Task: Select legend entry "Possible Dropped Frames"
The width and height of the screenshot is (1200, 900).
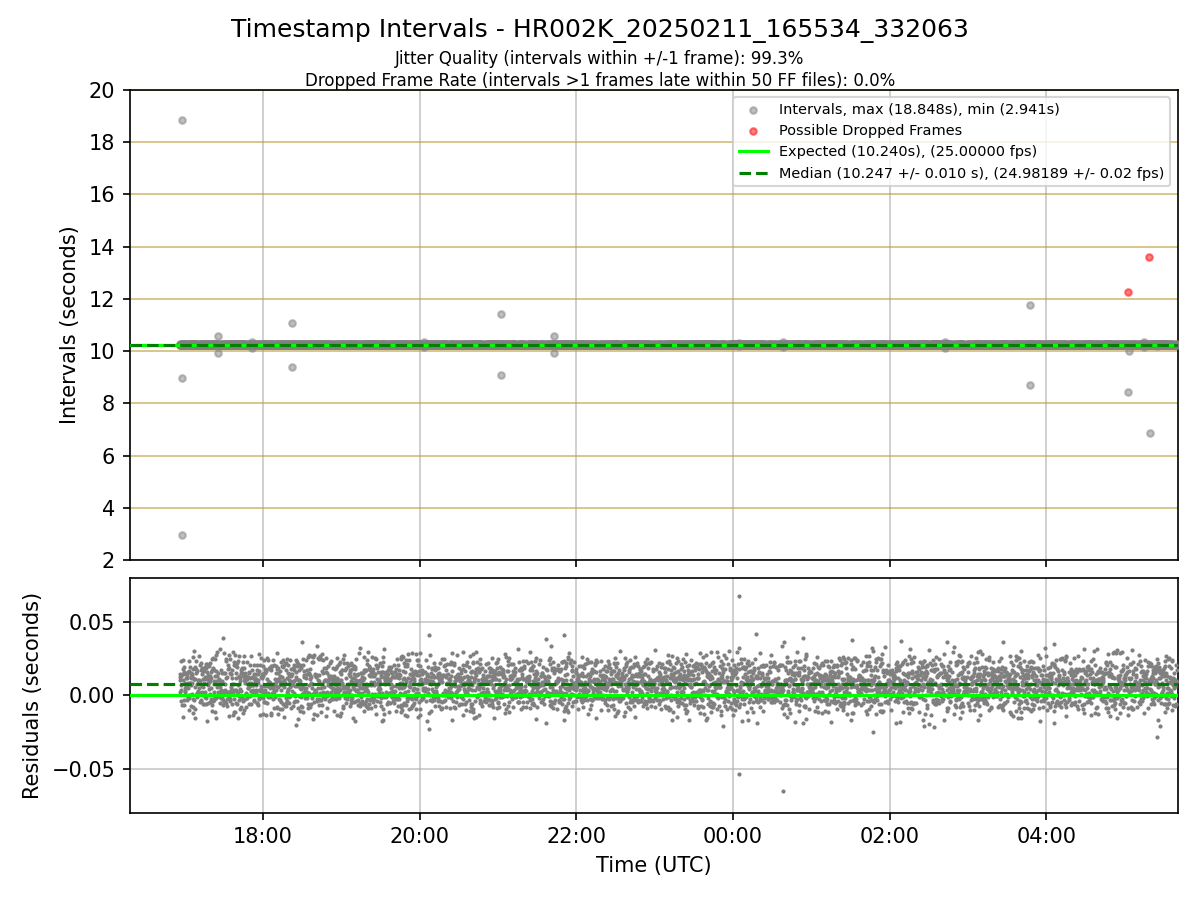Action: coord(870,130)
